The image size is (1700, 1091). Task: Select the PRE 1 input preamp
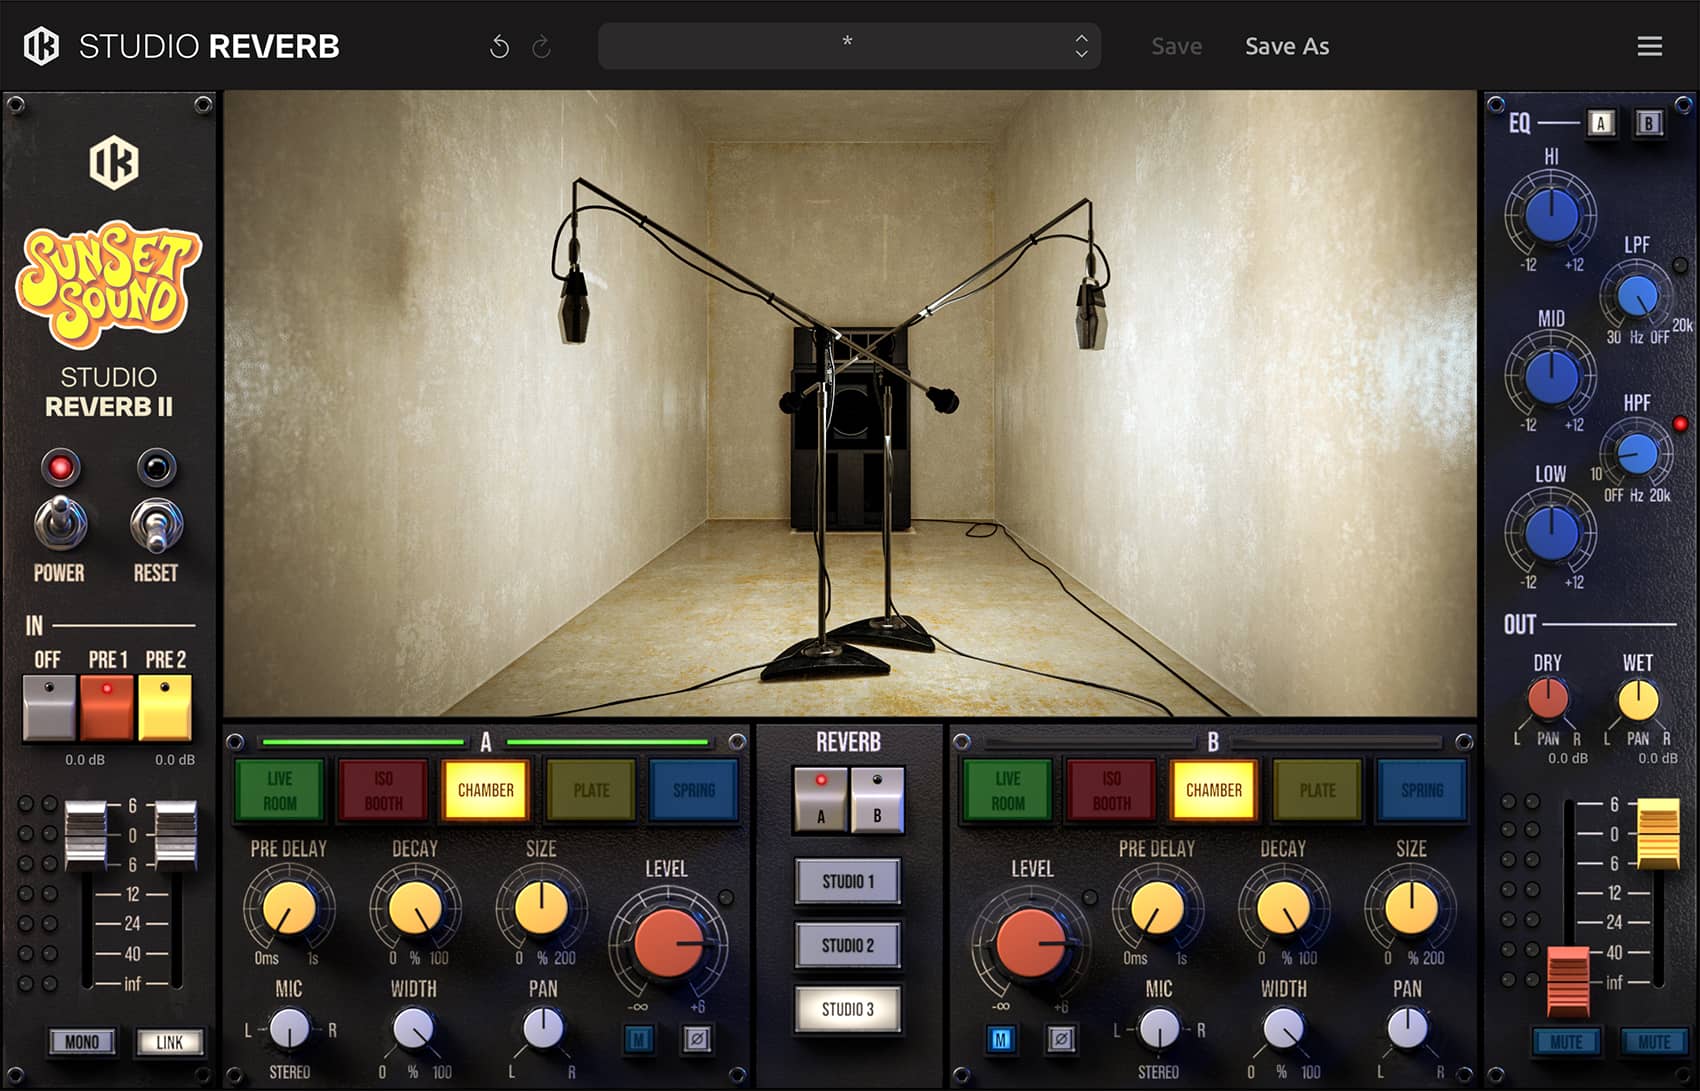click(107, 706)
